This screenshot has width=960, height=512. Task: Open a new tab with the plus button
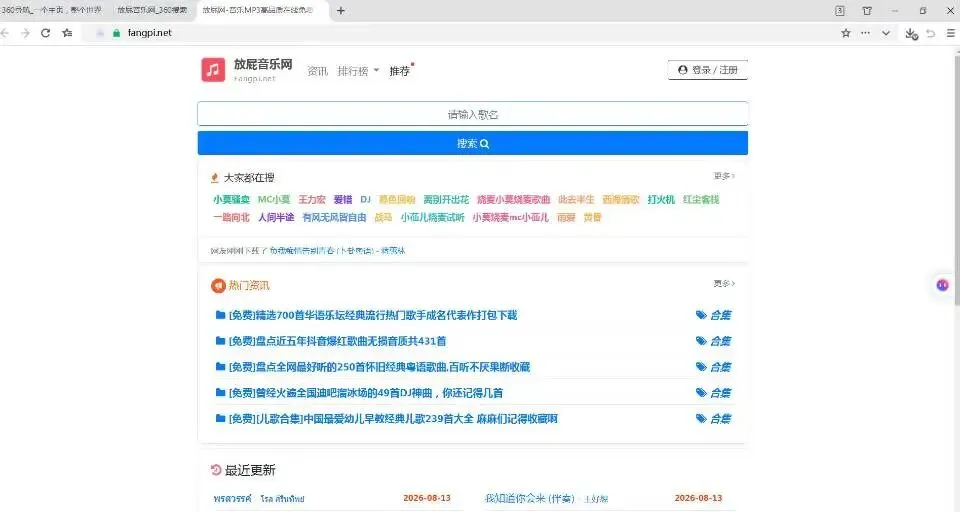[341, 10]
